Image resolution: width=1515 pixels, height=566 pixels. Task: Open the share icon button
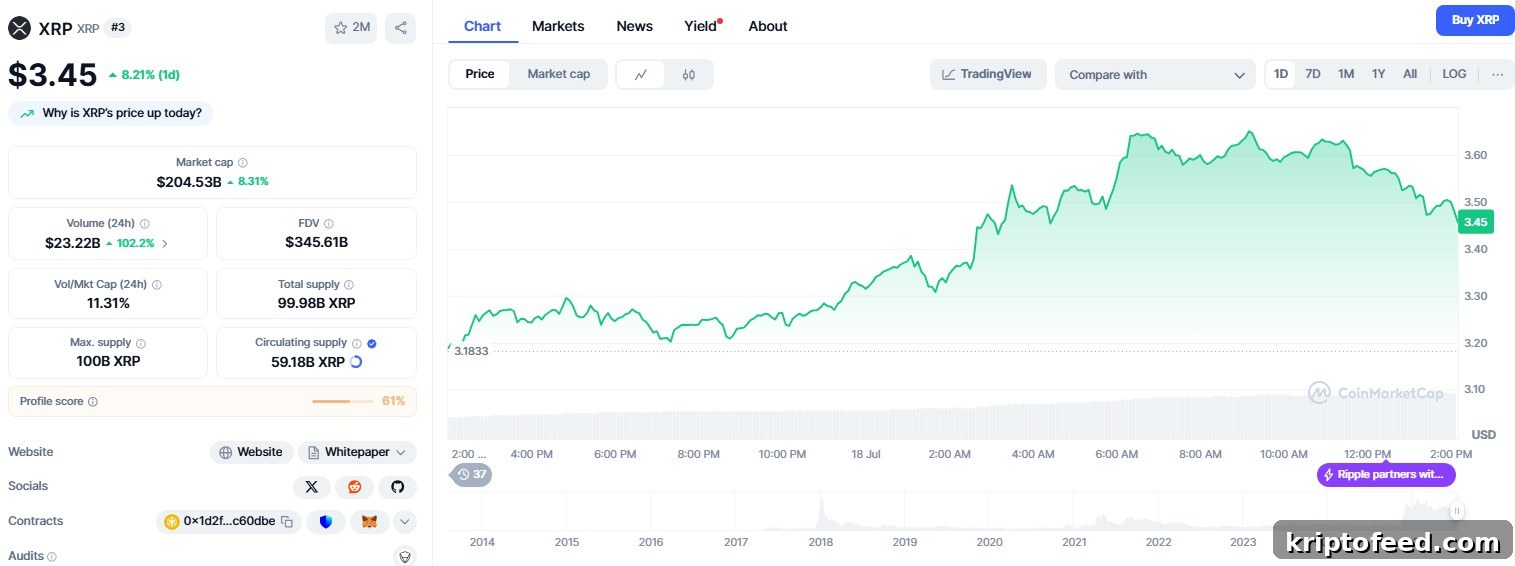pyautogui.click(x=400, y=28)
